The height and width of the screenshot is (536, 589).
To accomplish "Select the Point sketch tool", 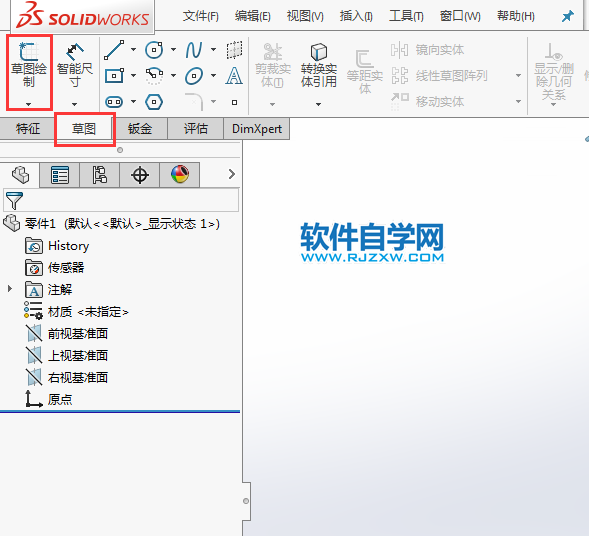I will 234,102.
